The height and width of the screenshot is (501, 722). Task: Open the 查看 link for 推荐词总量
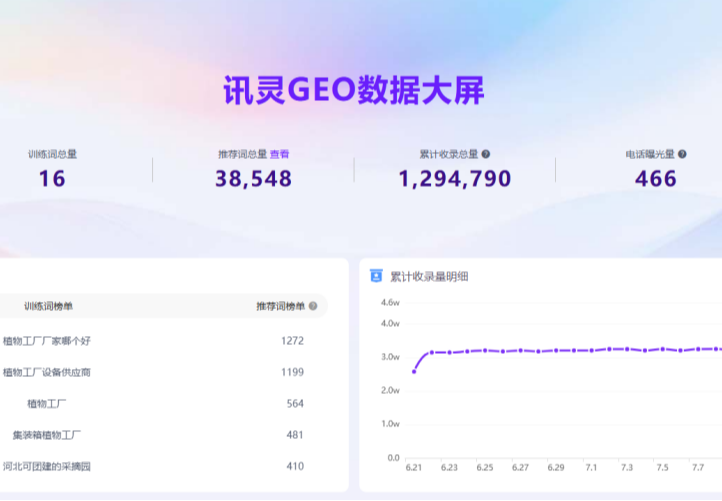pos(279,154)
